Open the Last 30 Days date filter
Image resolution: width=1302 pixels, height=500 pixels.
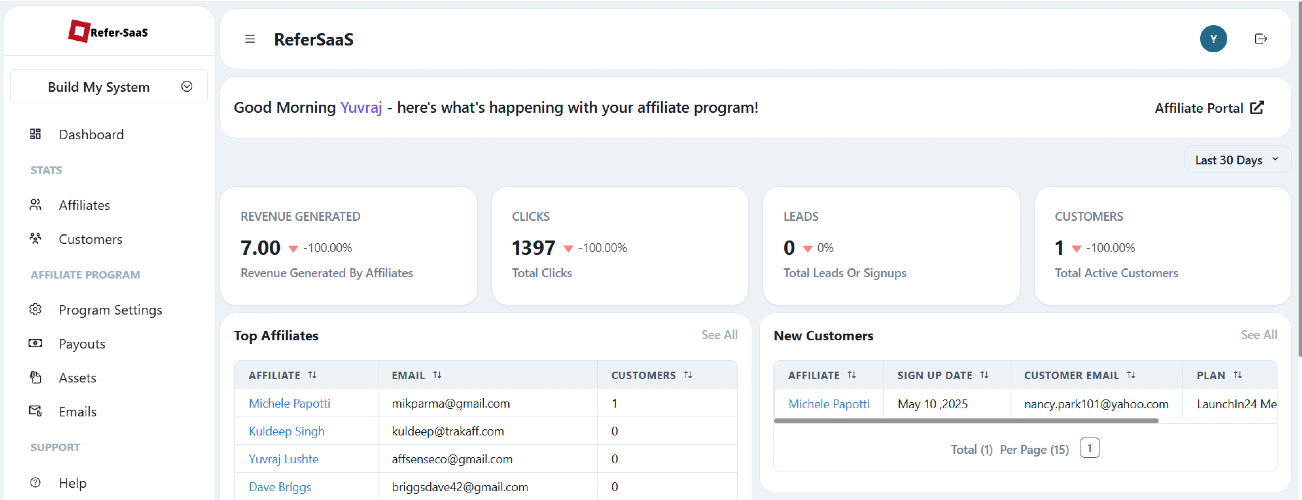tap(1237, 160)
